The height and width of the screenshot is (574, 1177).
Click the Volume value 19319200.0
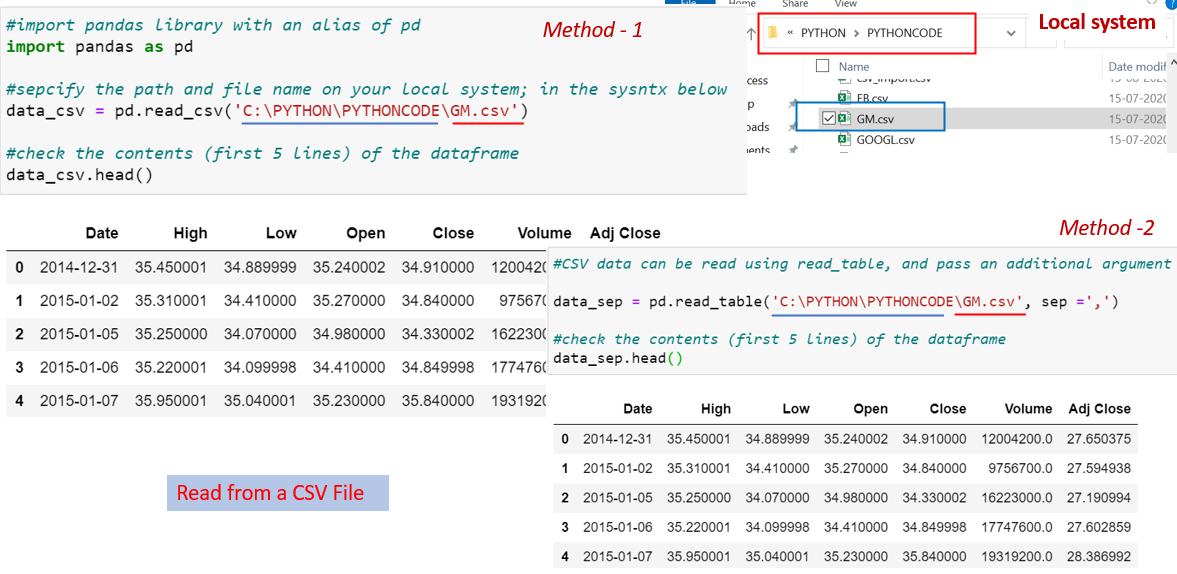[x=1015, y=558]
